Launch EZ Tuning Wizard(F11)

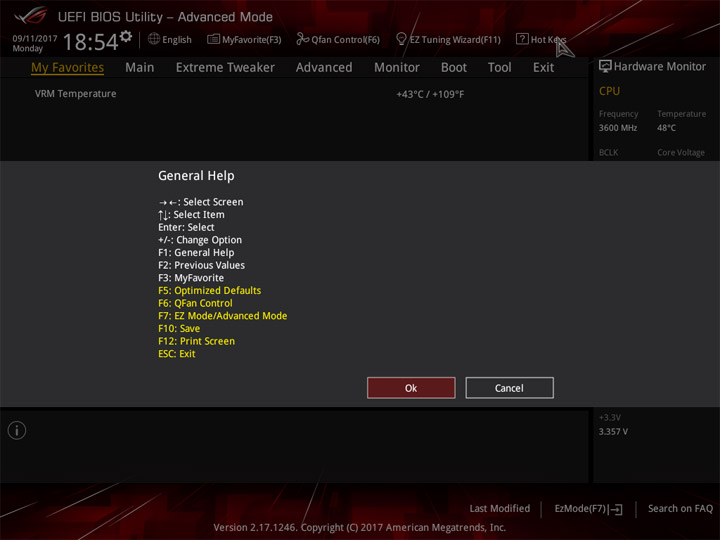[455, 39]
